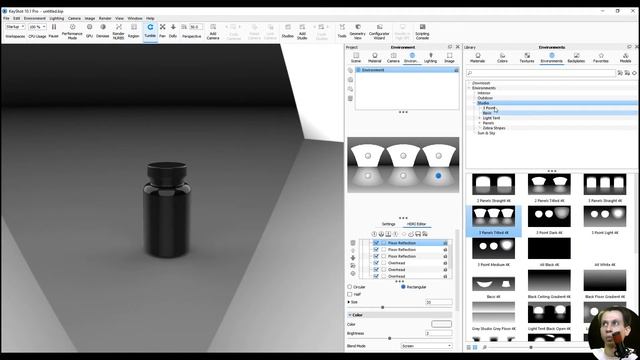Activate the Region render tool
The width and height of the screenshot is (640, 360).
tap(133, 31)
